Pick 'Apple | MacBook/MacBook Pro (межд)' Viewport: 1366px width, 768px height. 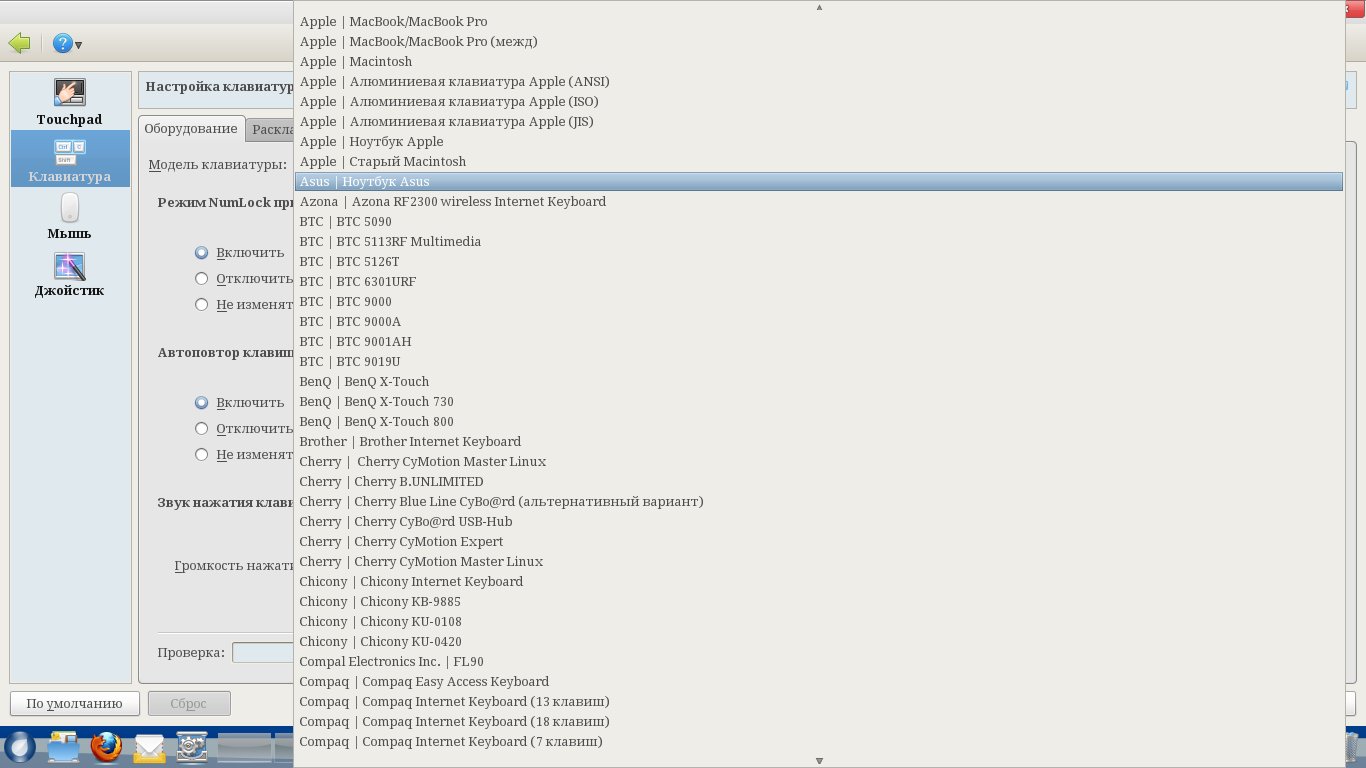click(x=819, y=42)
